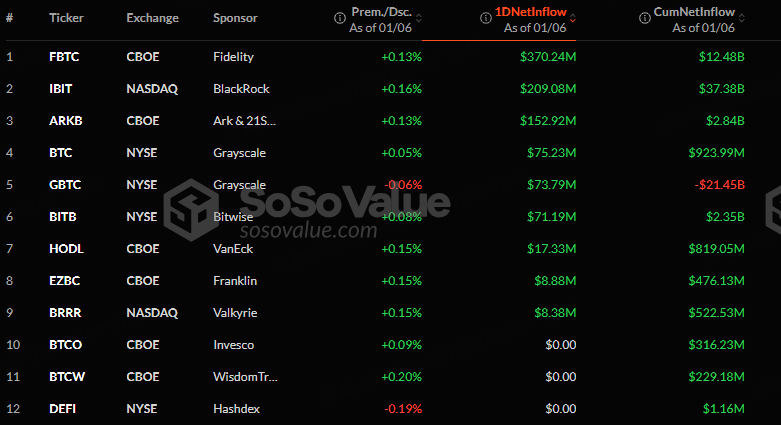Click the Sponsor column header
The height and width of the screenshot is (425, 781).
235,18
